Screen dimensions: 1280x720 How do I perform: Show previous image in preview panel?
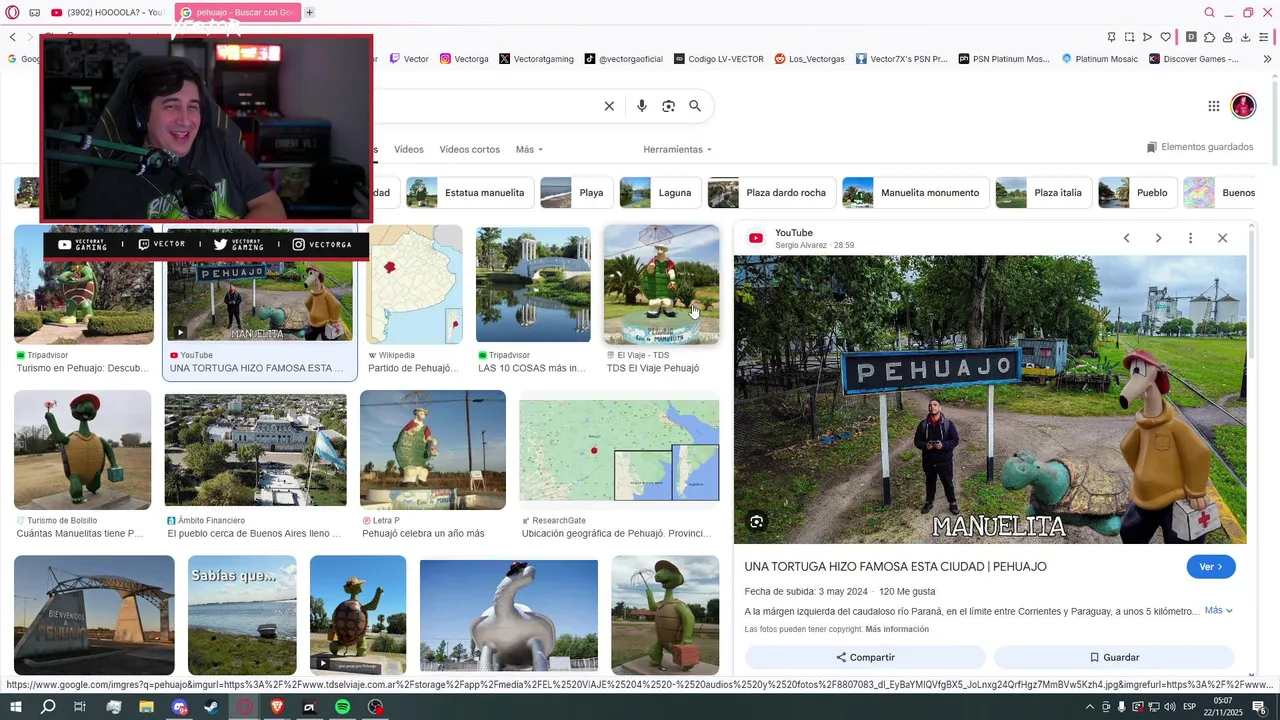(x=1126, y=238)
